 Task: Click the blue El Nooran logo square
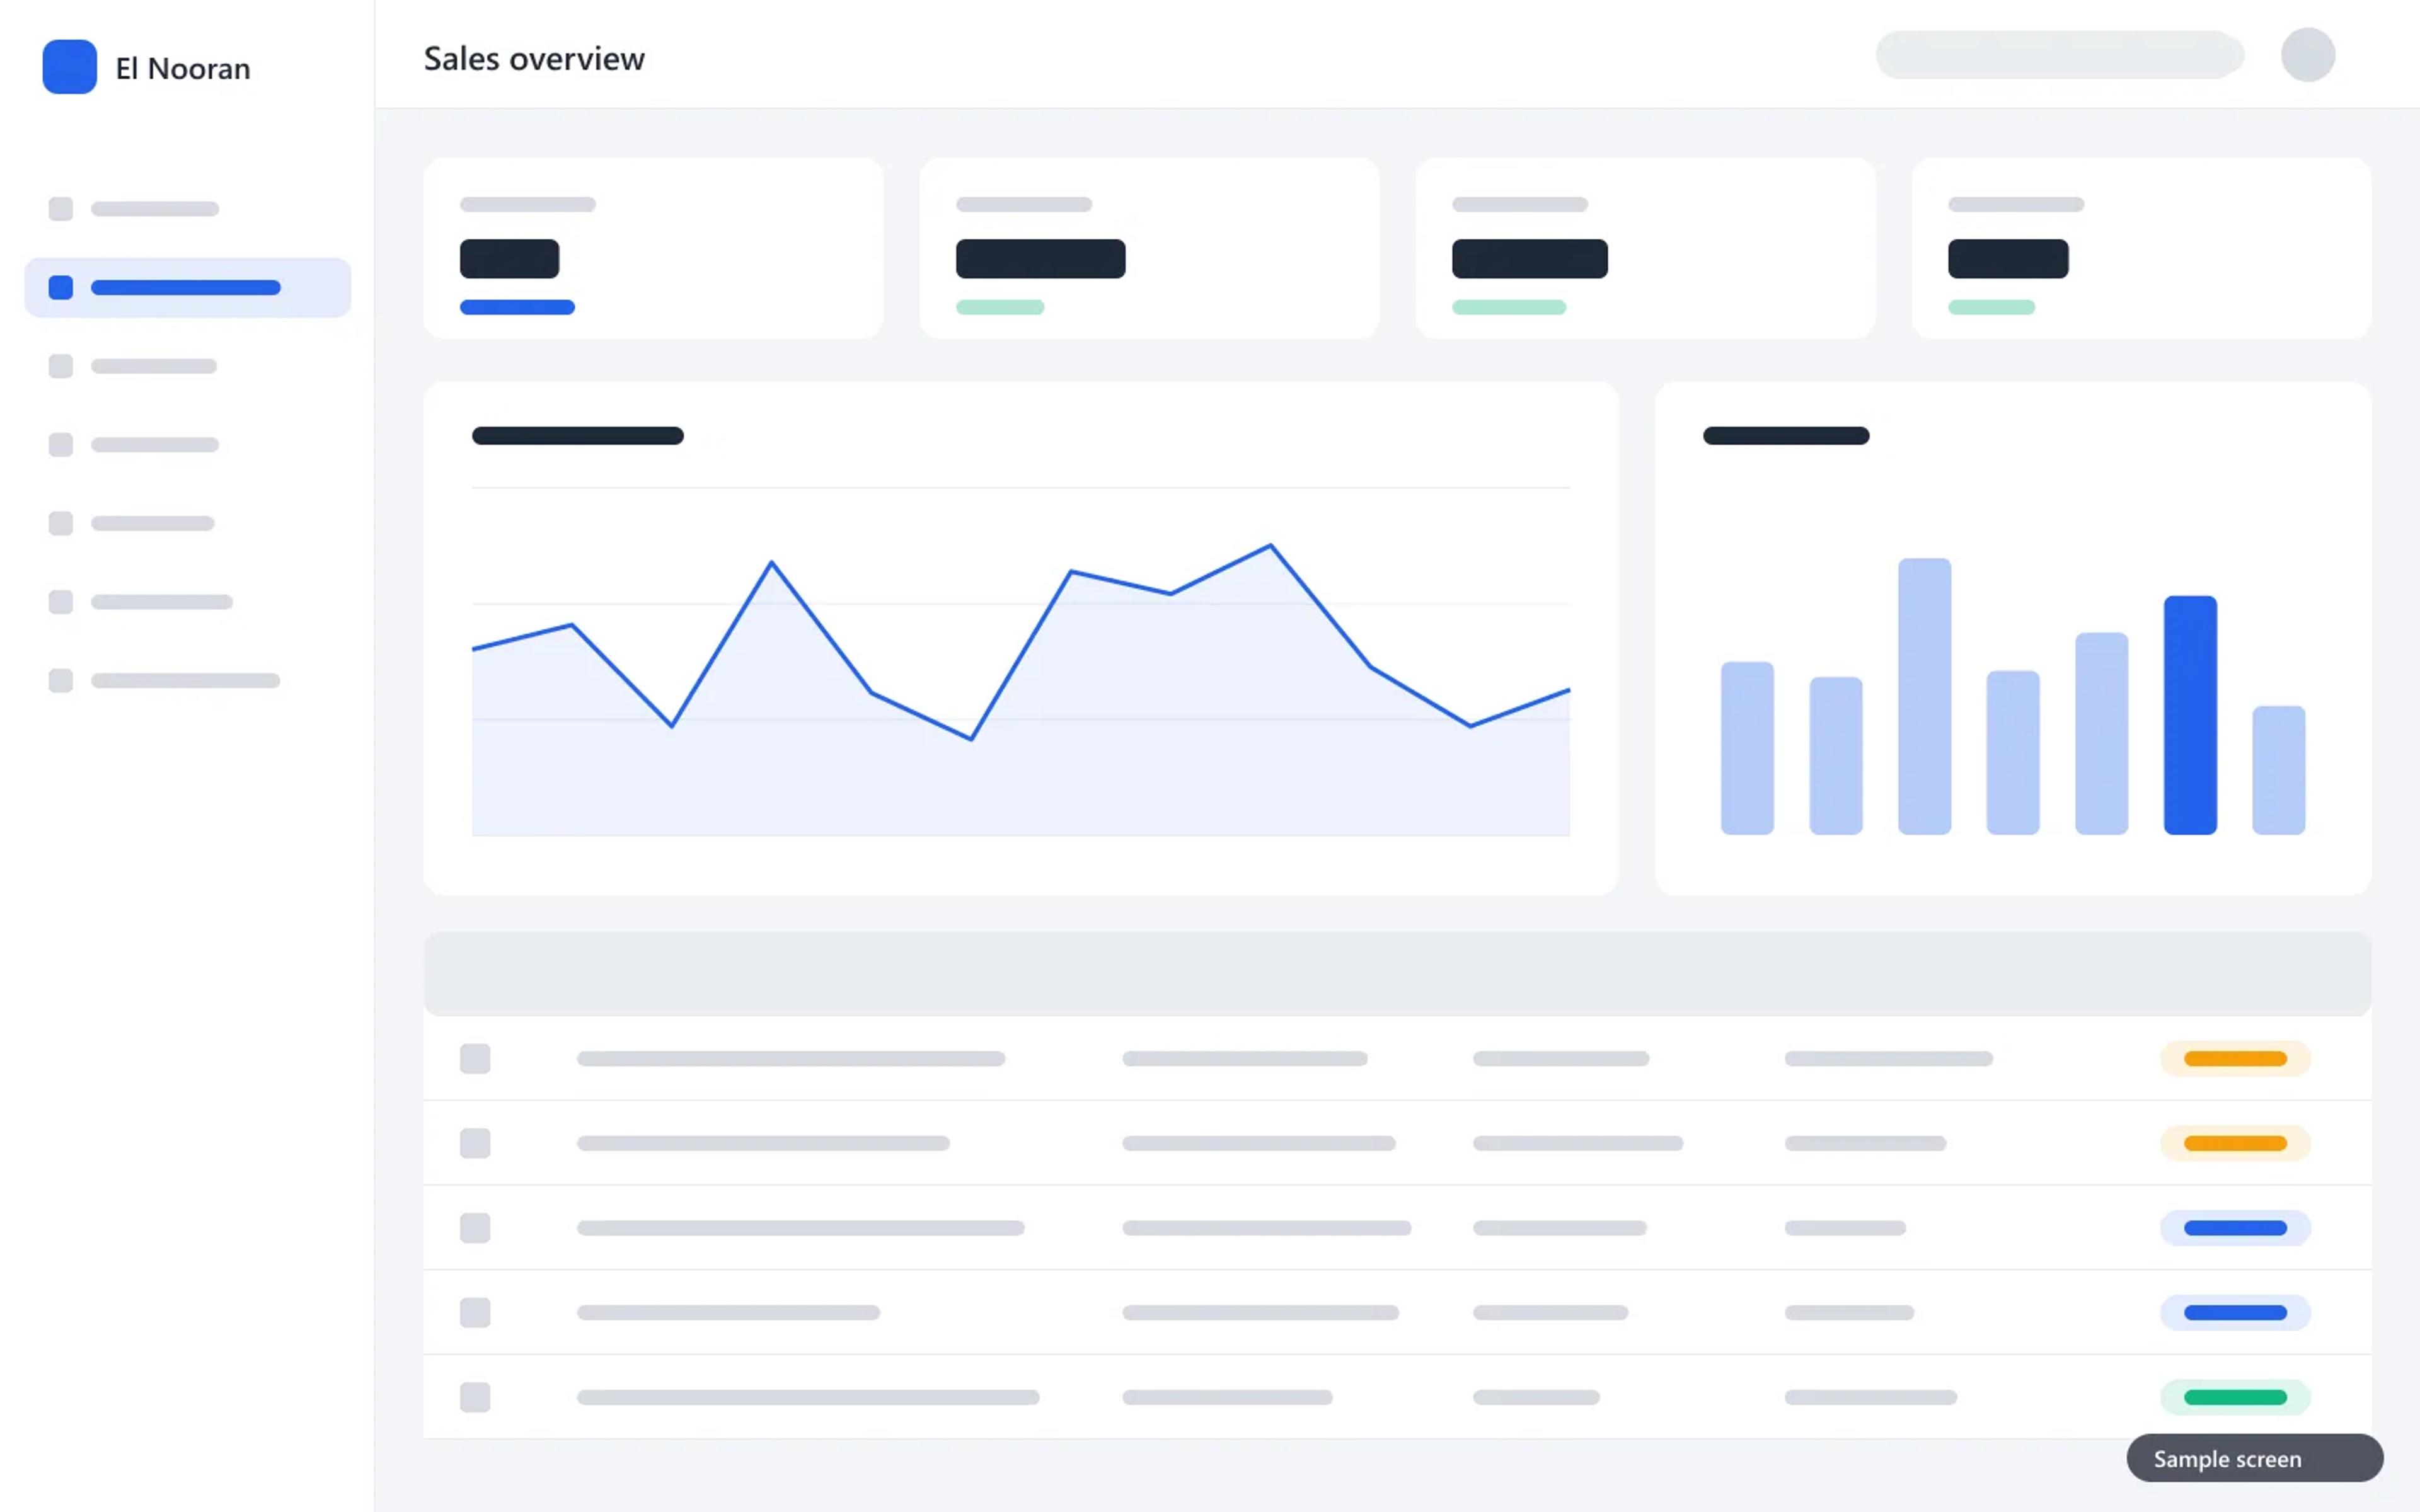pos(69,67)
